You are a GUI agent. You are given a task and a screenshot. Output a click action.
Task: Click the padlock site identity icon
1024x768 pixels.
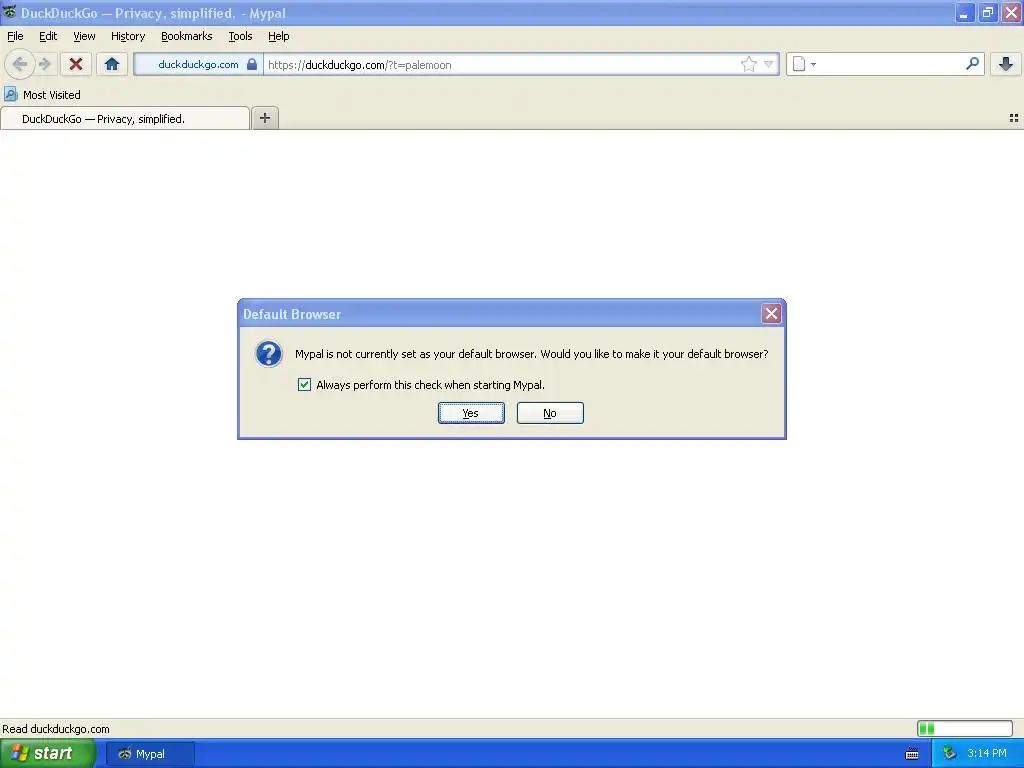click(251, 64)
